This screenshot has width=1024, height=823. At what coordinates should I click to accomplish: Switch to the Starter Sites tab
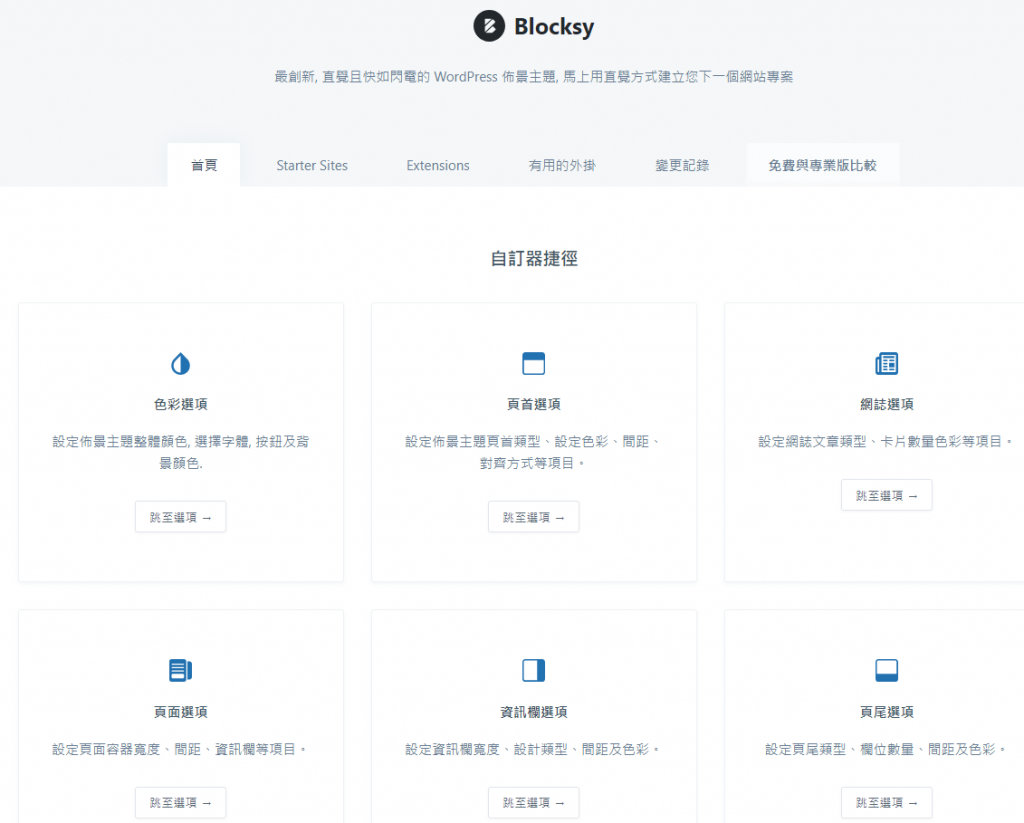click(312, 165)
